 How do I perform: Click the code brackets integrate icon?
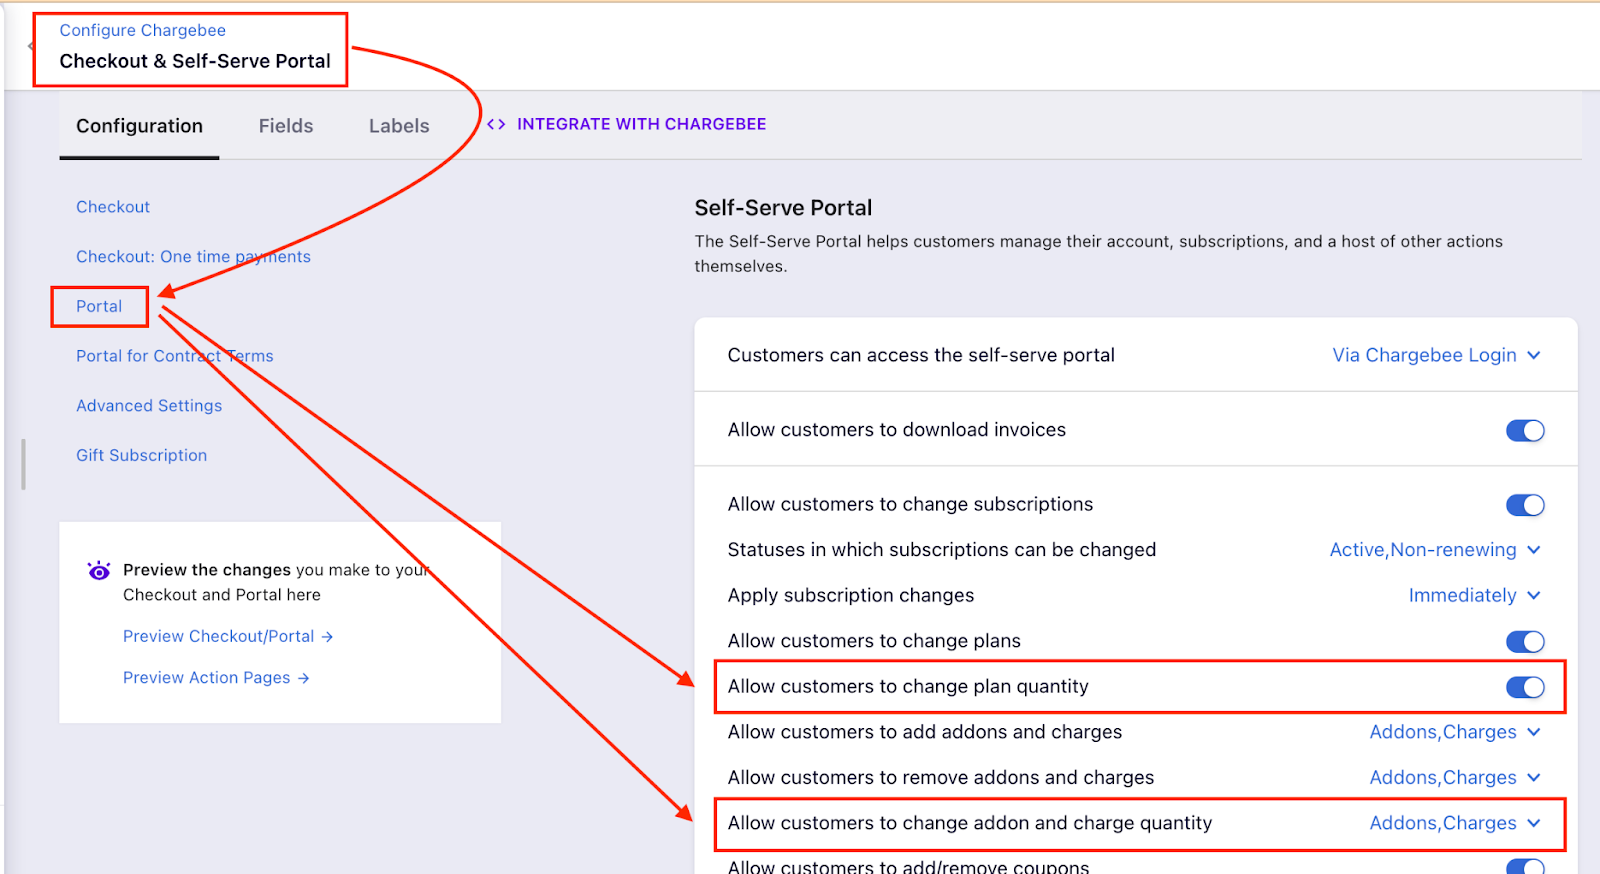coord(496,124)
